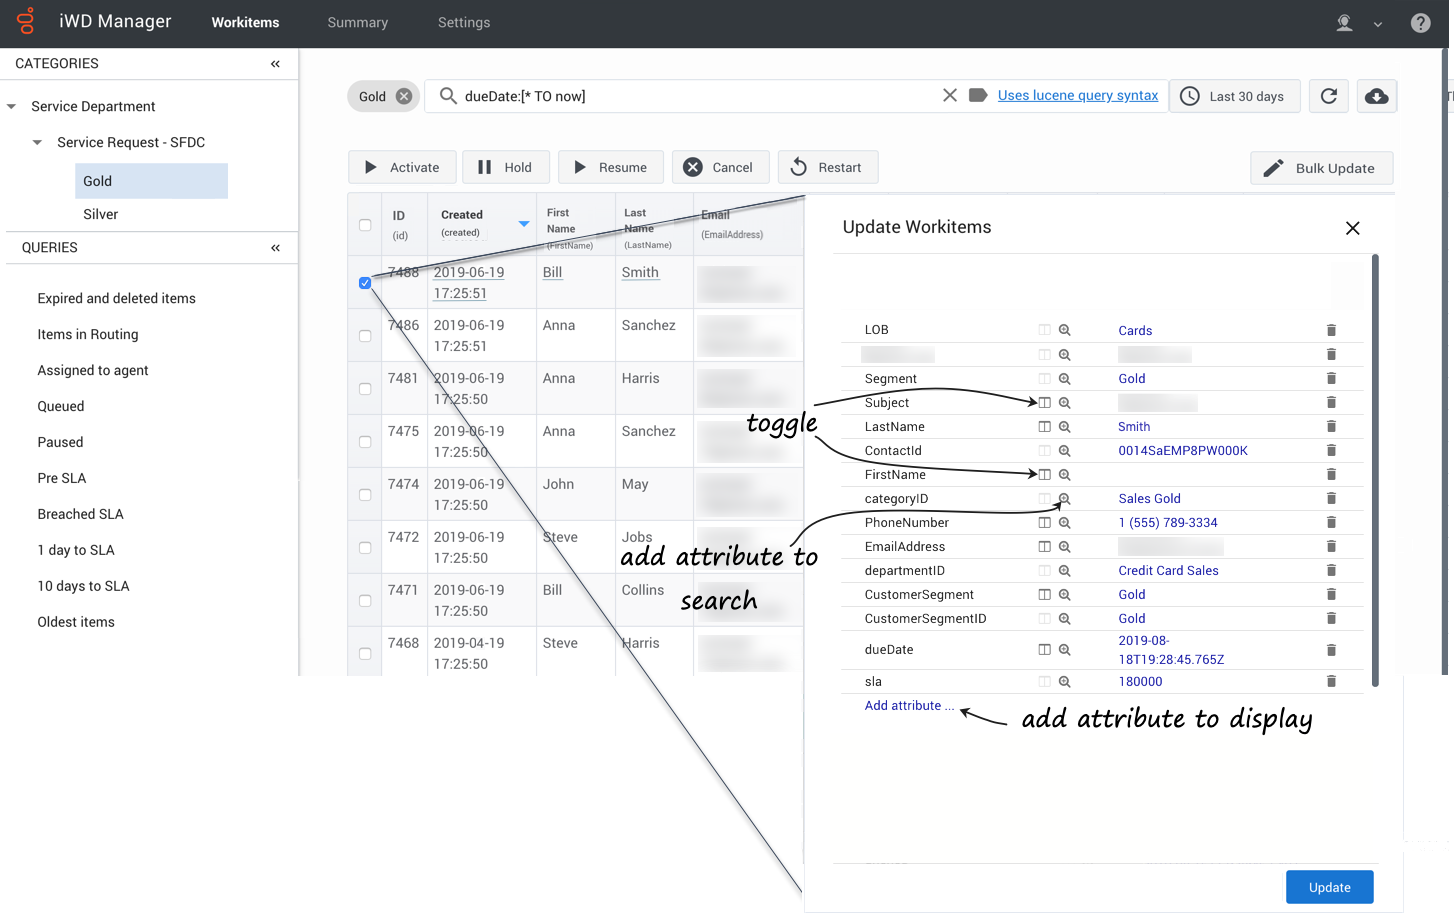Collapse the Categories panel
Viewport: 1454px width, 914px height.
275,64
